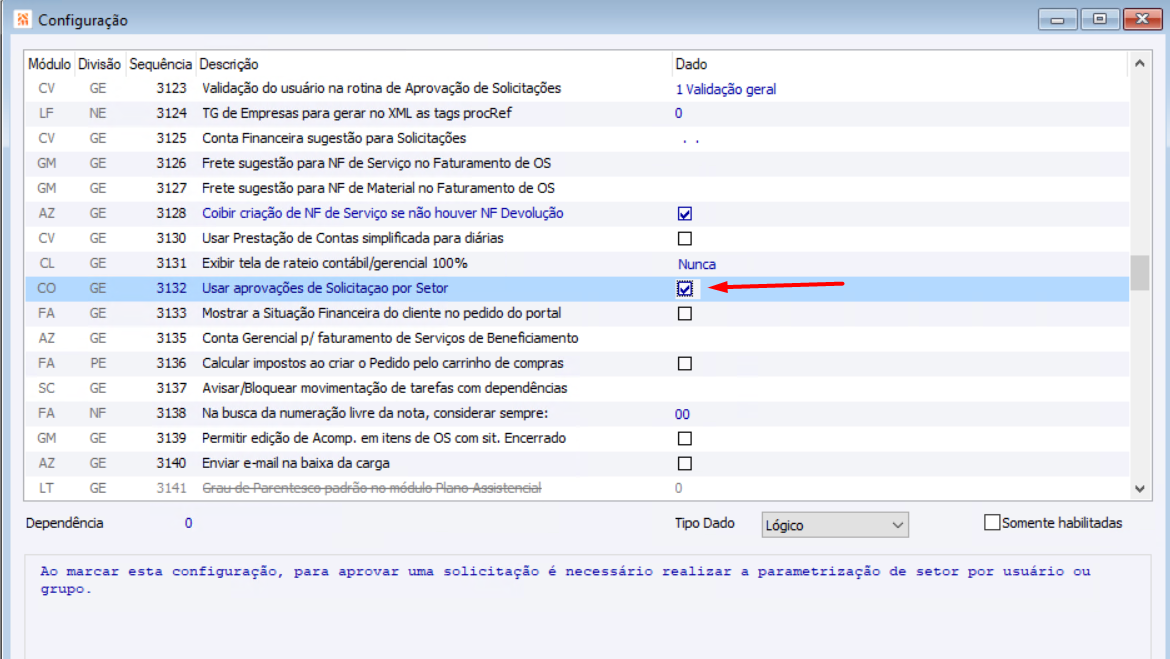1170x659 pixels.
Task: Tick checkbox for Permitir edição de Acomp. em itens de OS
Action: point(684,438)
